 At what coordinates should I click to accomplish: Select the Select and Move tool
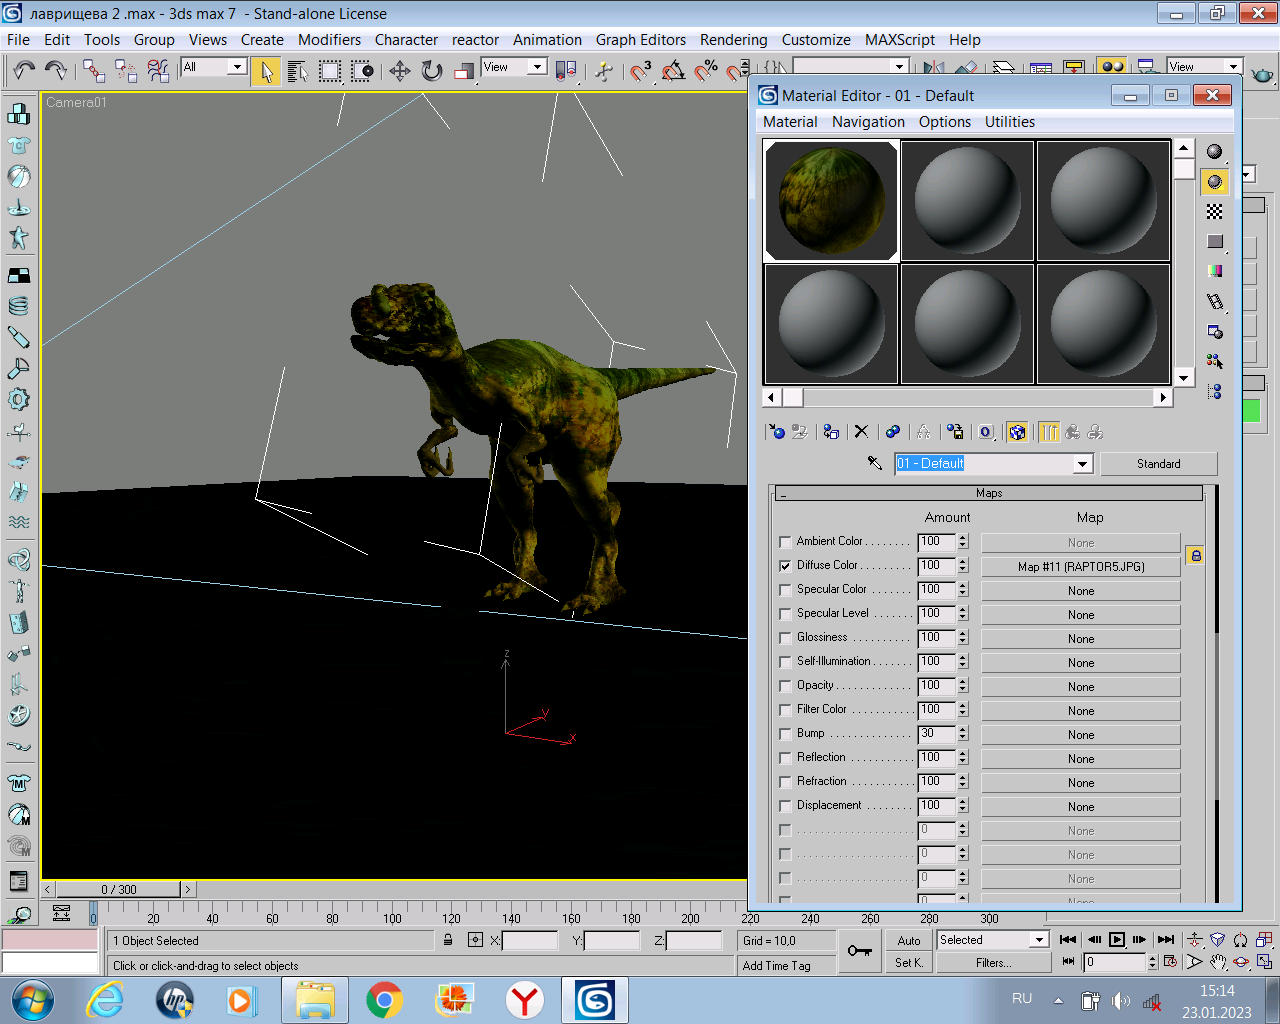[399, 70]
